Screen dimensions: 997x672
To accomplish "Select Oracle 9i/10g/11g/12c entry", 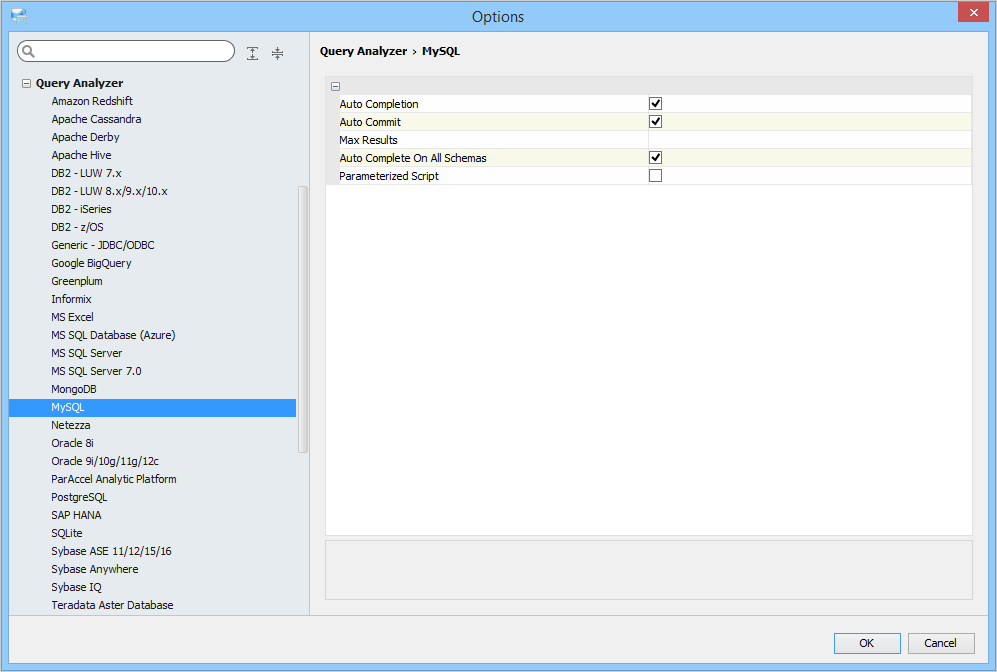I will coord(105,462).
